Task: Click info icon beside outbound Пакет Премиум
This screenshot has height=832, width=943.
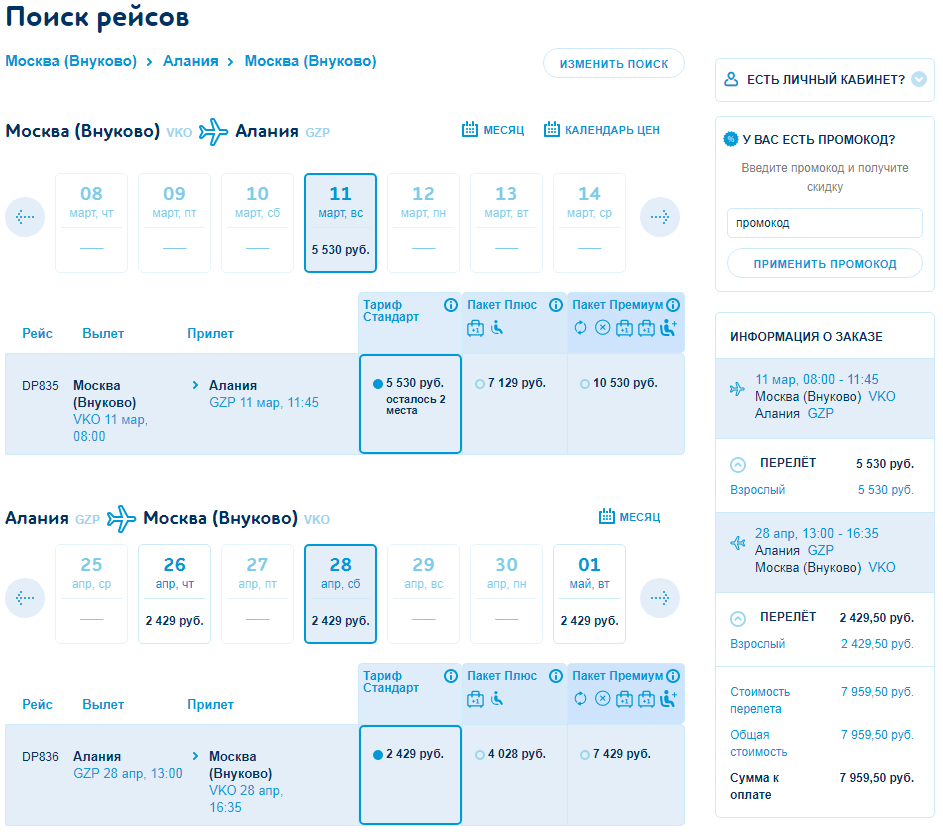Action: (674, 305)
